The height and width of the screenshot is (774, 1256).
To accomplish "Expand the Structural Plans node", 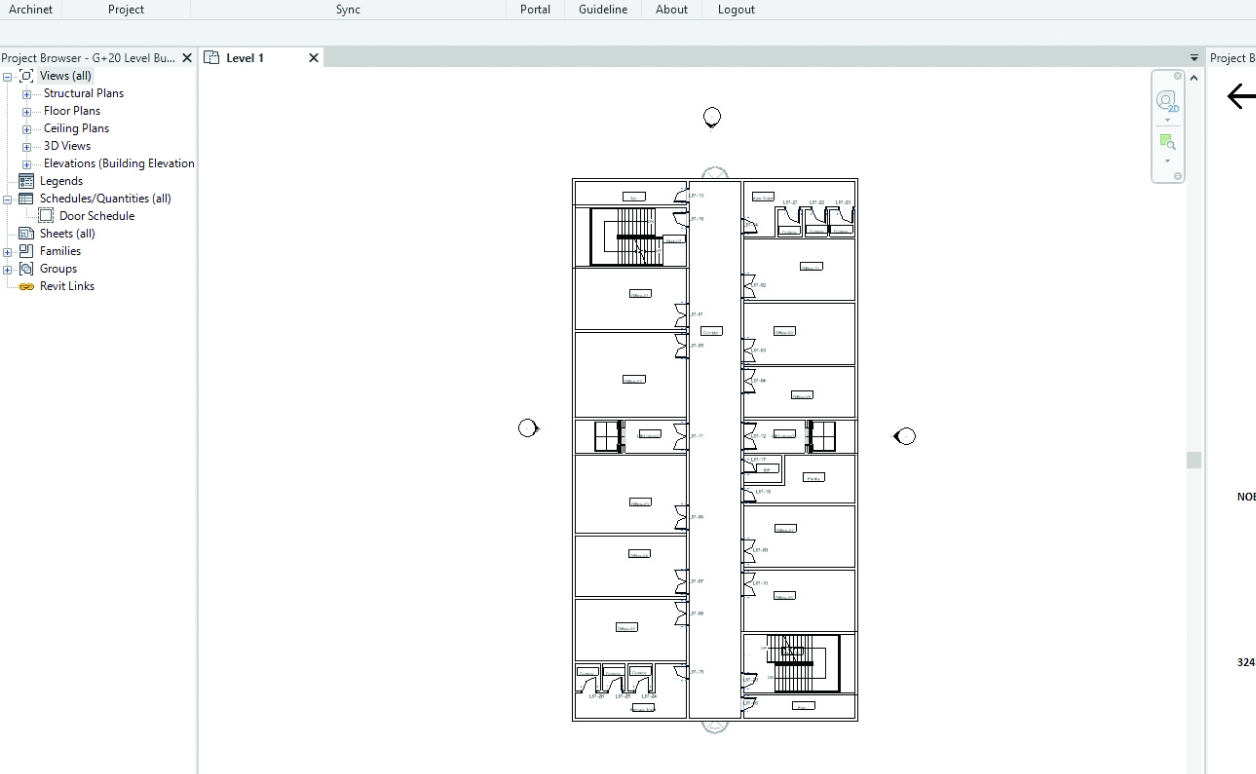I will click(x=27, y=94).
